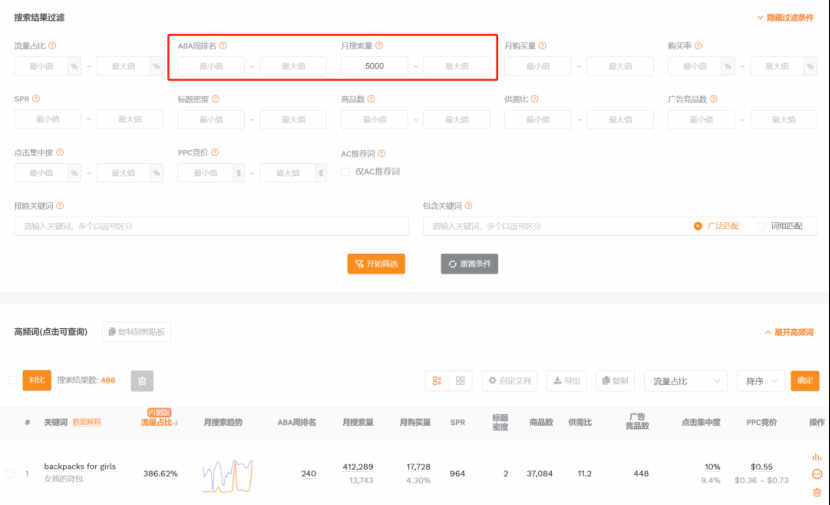Click the copy-to-clipboard button beside 高频词

[x=136, y=332]
